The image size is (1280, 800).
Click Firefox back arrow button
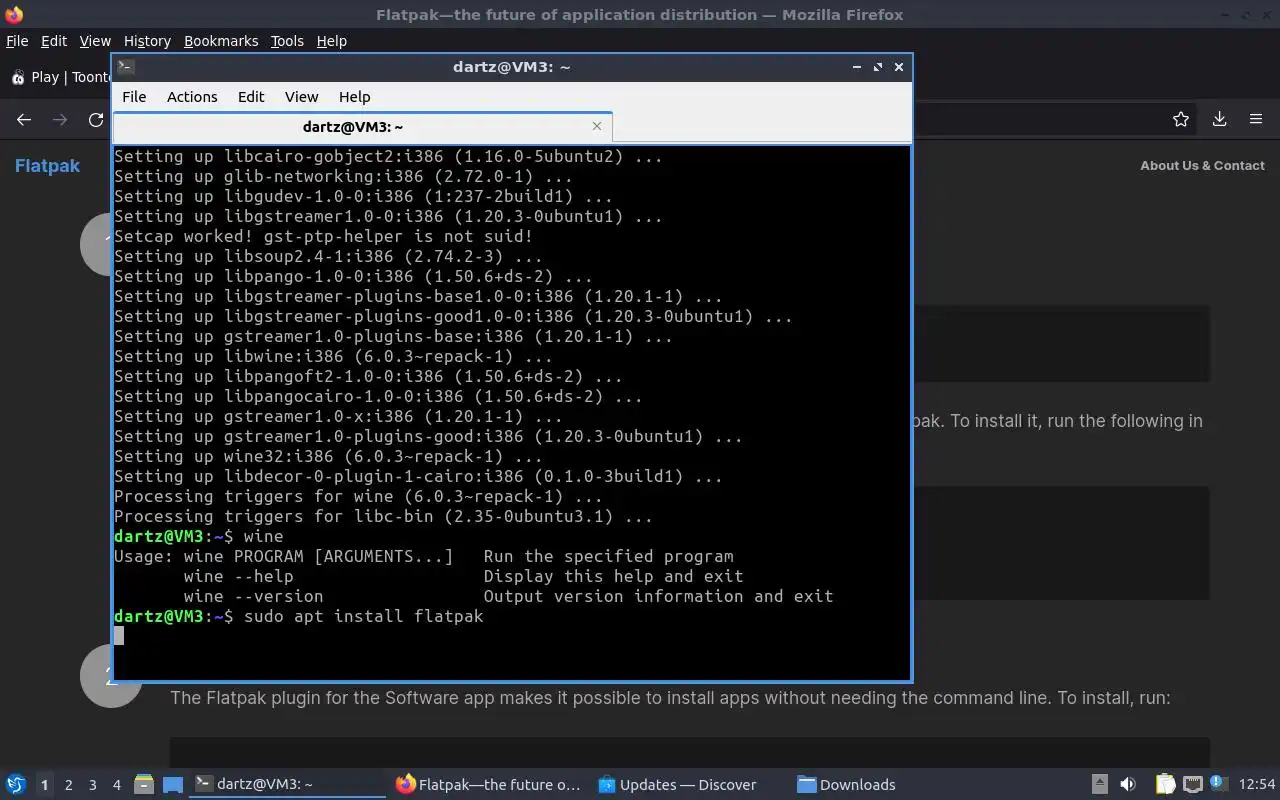click(24, 120)
